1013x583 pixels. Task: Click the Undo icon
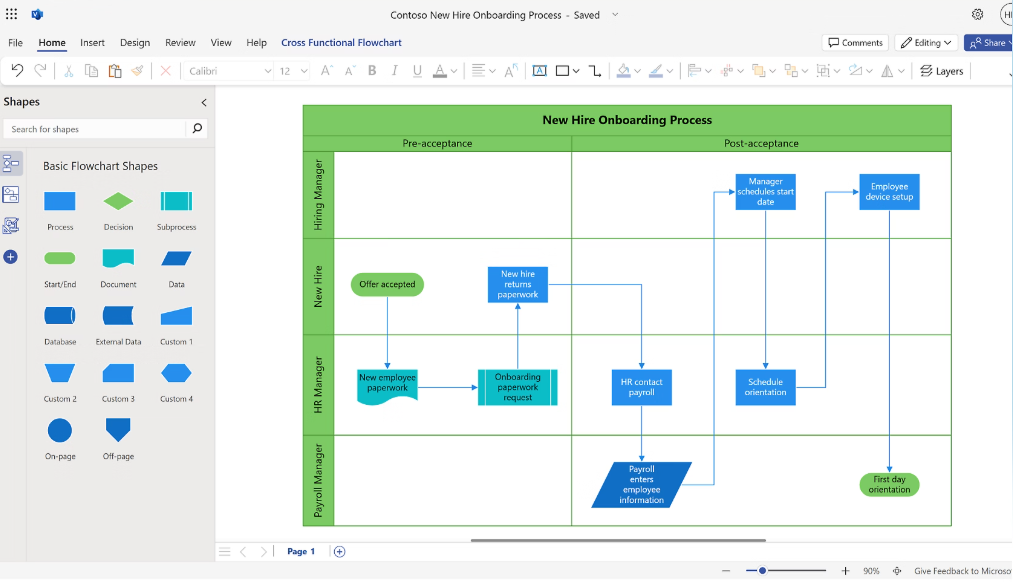click(16, 70)
